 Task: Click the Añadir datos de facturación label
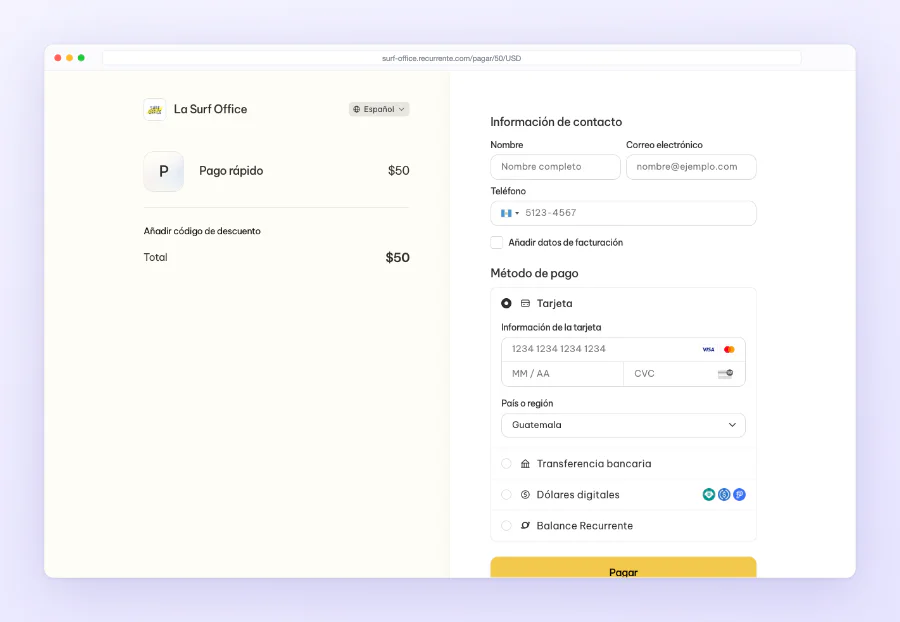pyautogui.click(x=565, y=243)
